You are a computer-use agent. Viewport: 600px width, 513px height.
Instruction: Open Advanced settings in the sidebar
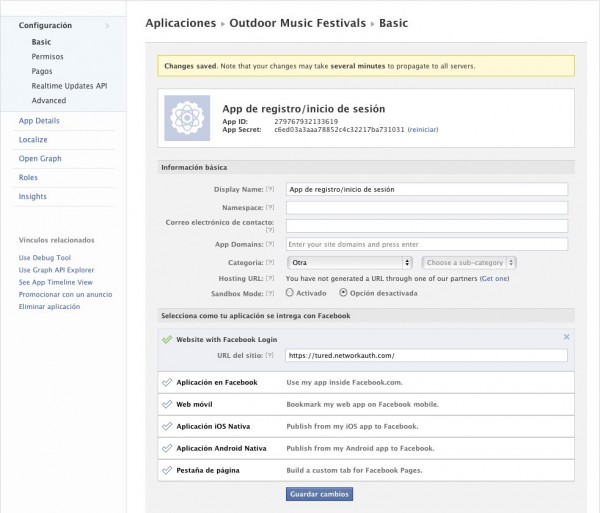pos(49,100)
